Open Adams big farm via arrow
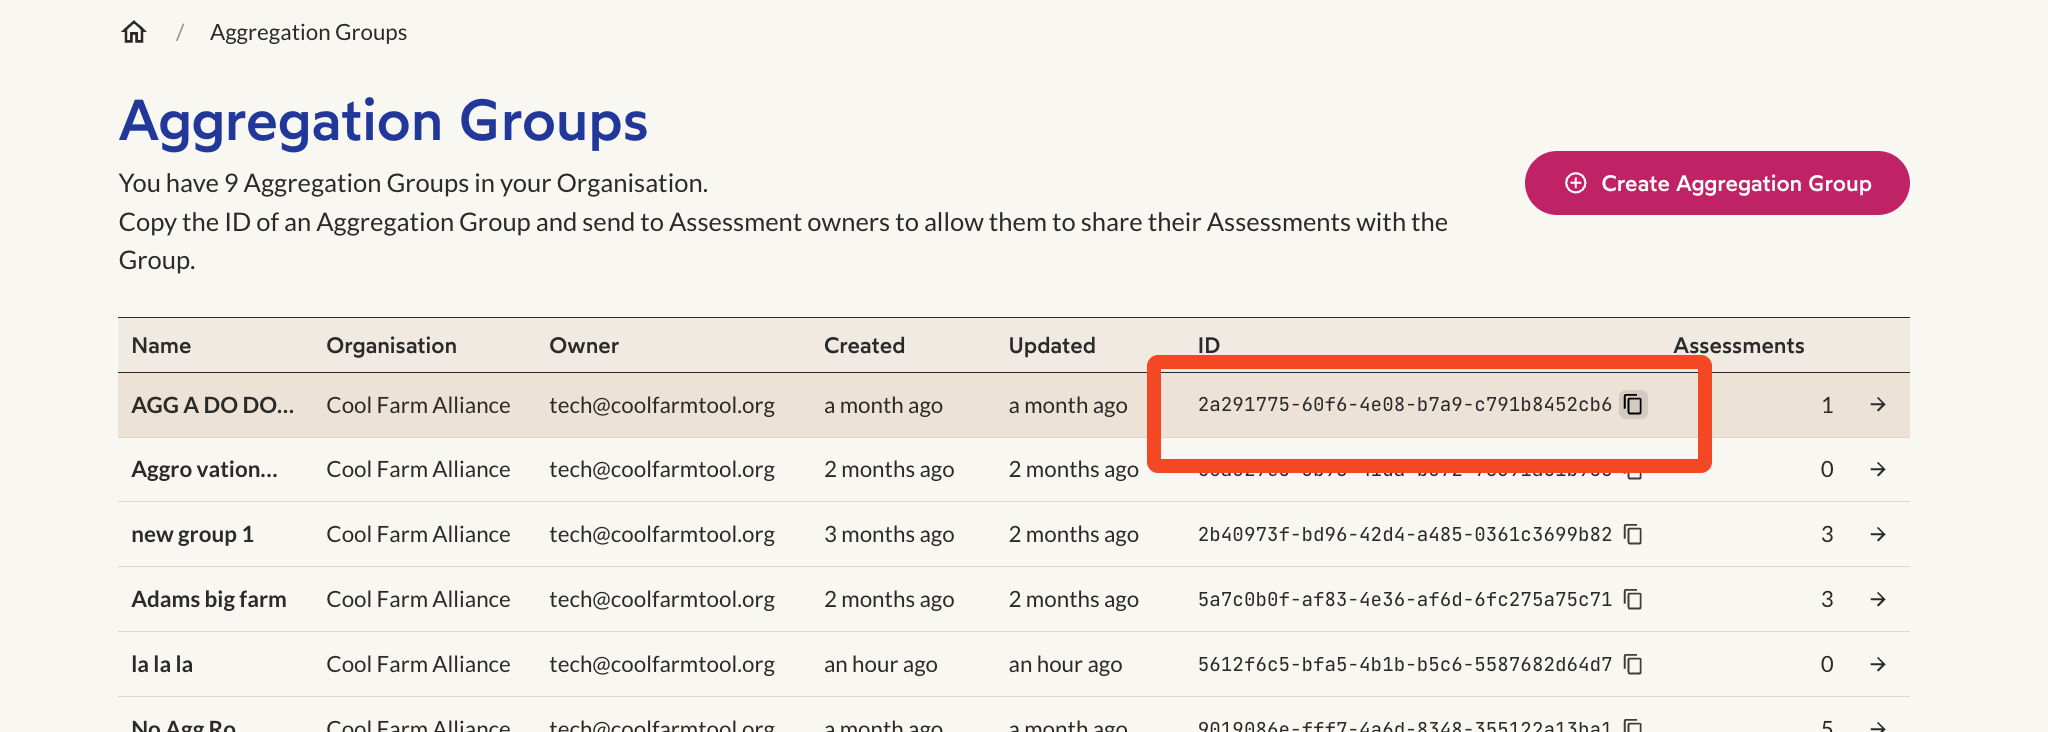Screen dimensions: 2048x732 pyautogui.click(x=1878, y=599)
